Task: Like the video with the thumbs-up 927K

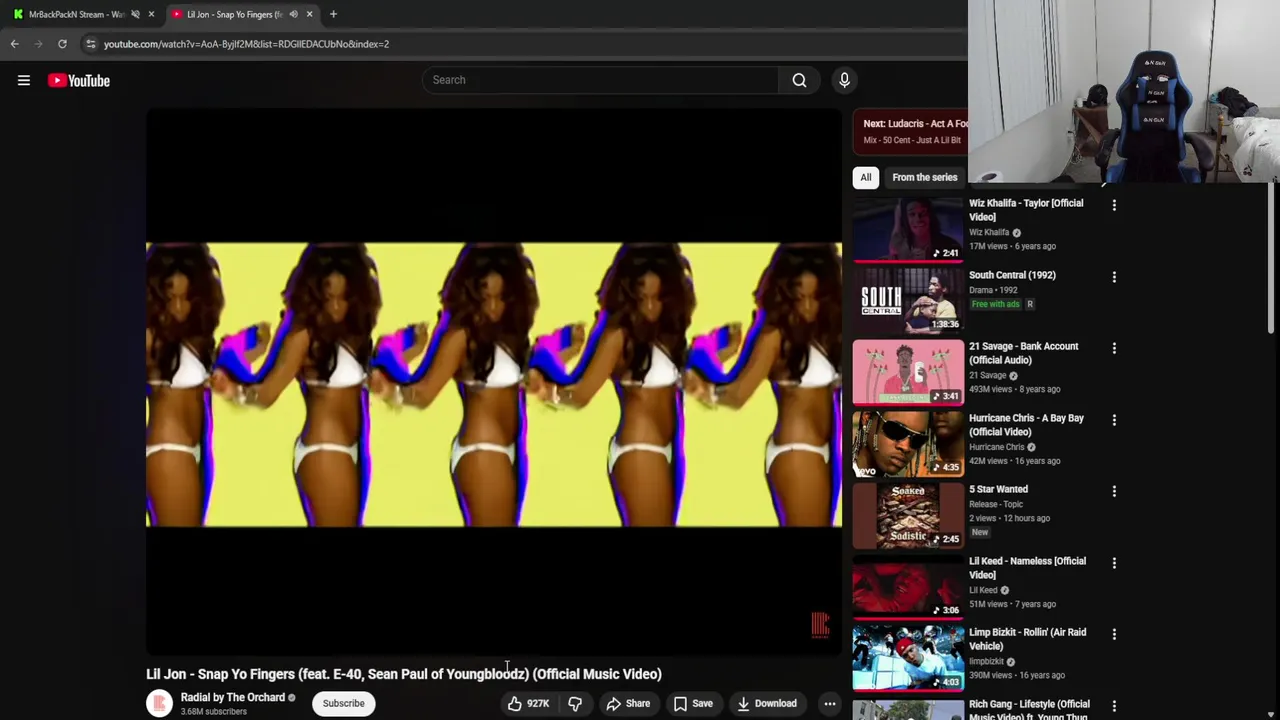Action: 527,703
